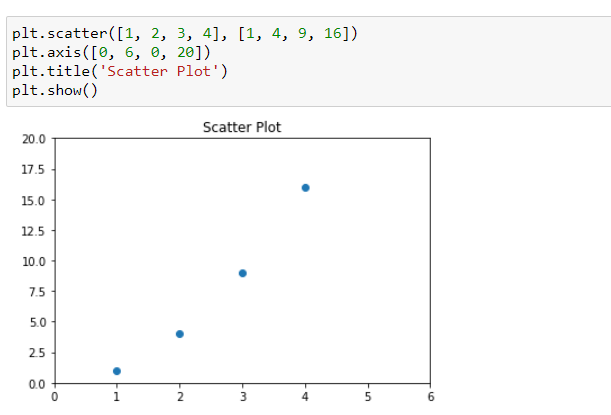Click the 16 value in the scatter list
Screen dimensions: 611x415
point(333,34)
